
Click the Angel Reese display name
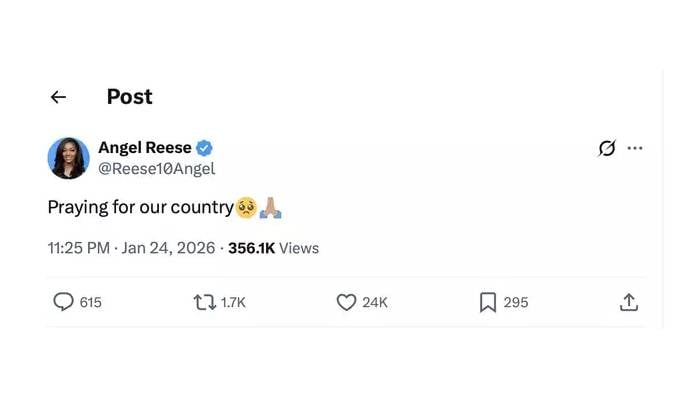coord(144,148)
